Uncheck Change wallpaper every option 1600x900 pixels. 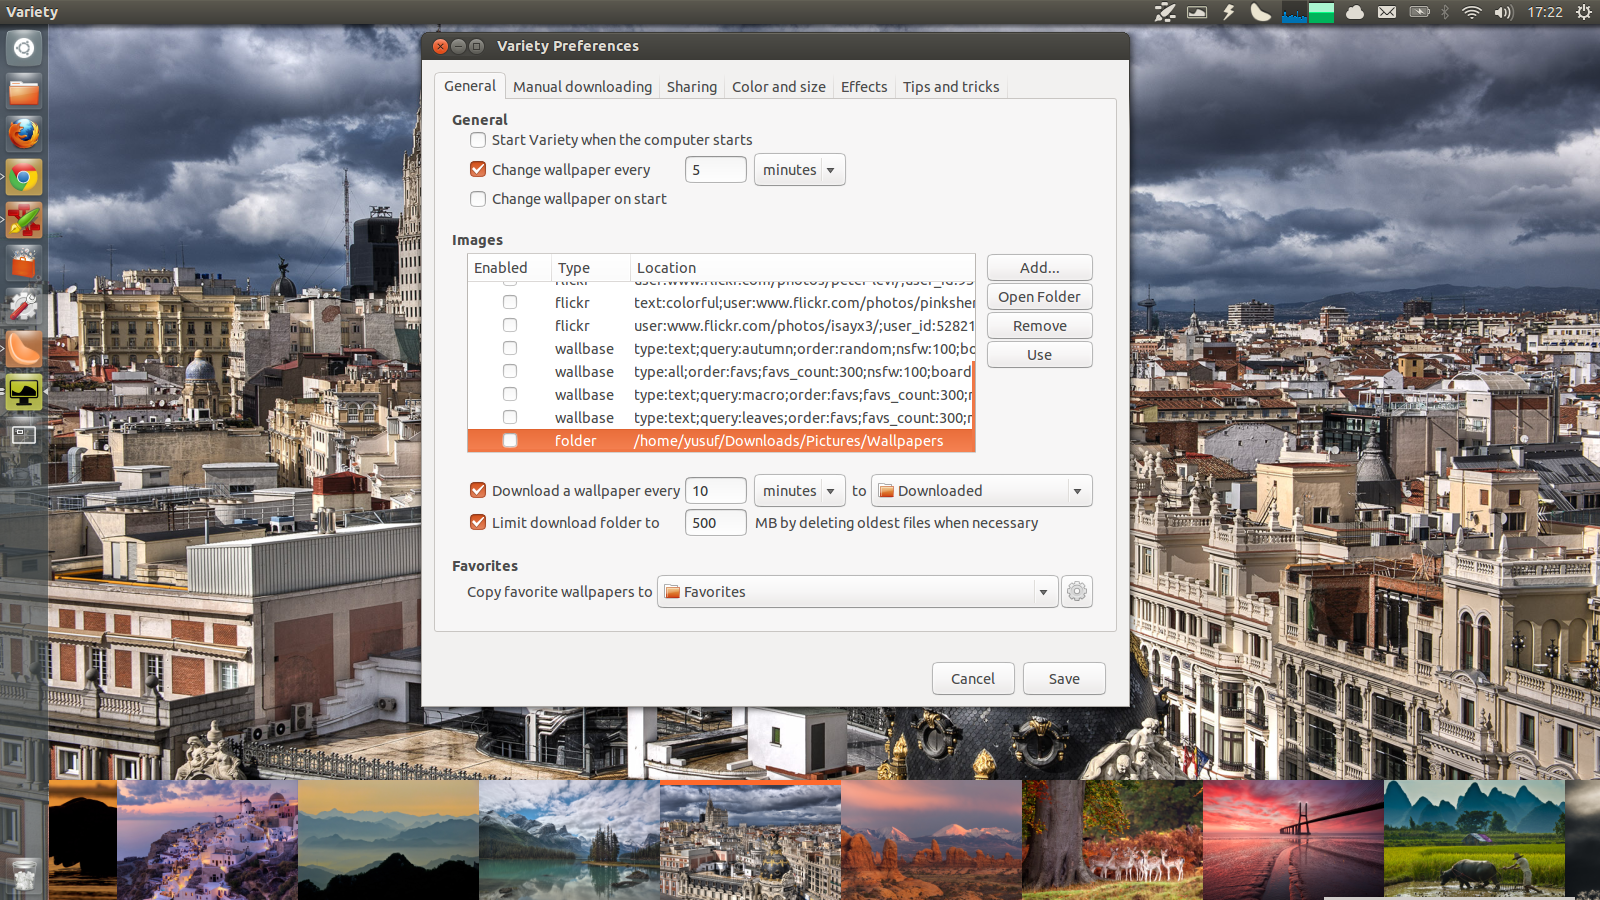click(x=477, y=169)
